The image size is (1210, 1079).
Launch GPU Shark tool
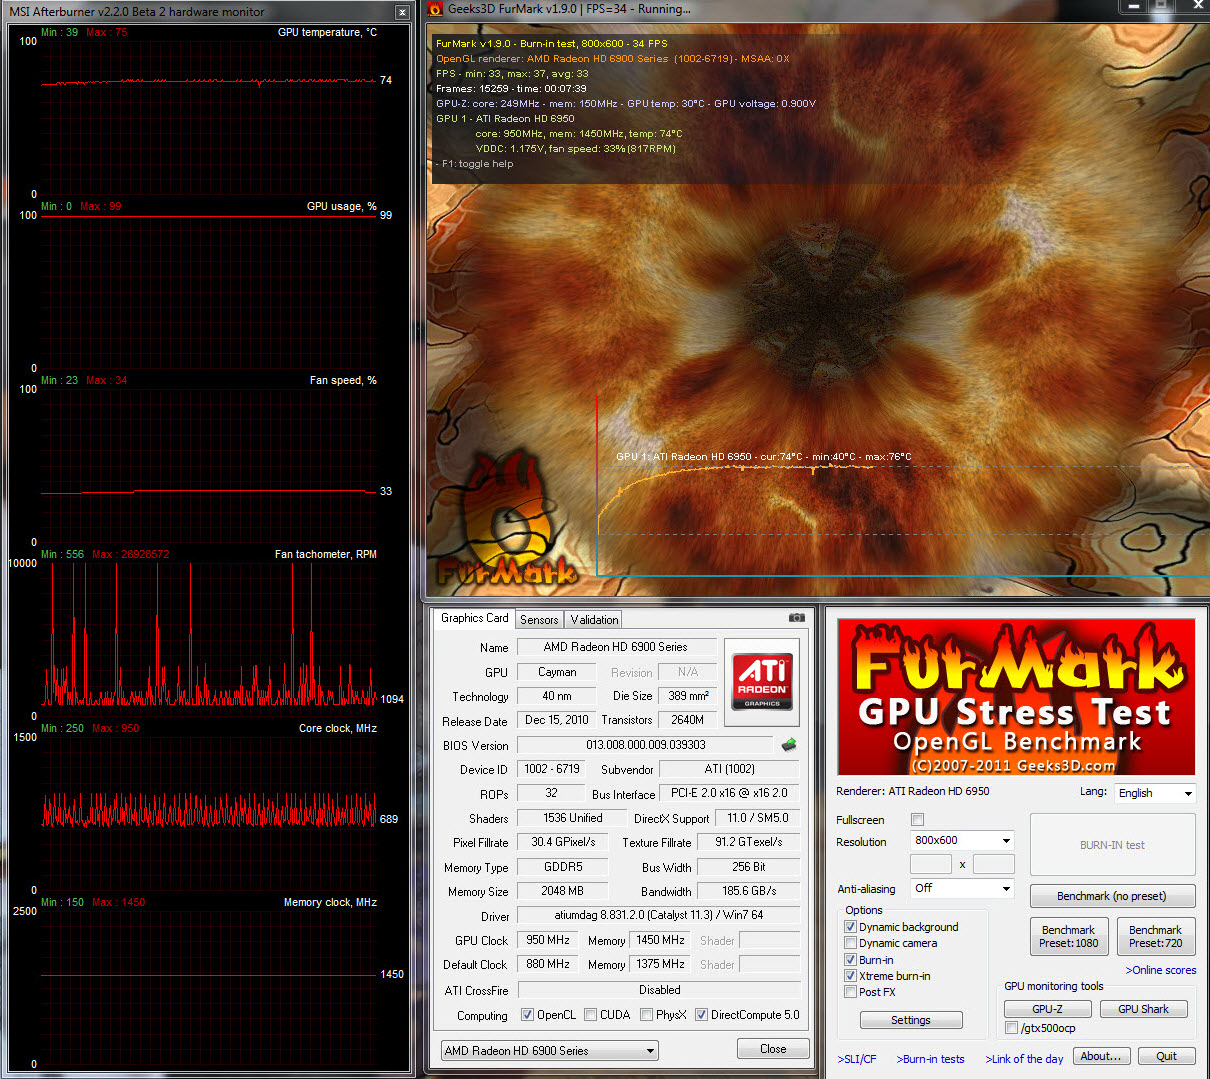click(x=1143, y=1009)
